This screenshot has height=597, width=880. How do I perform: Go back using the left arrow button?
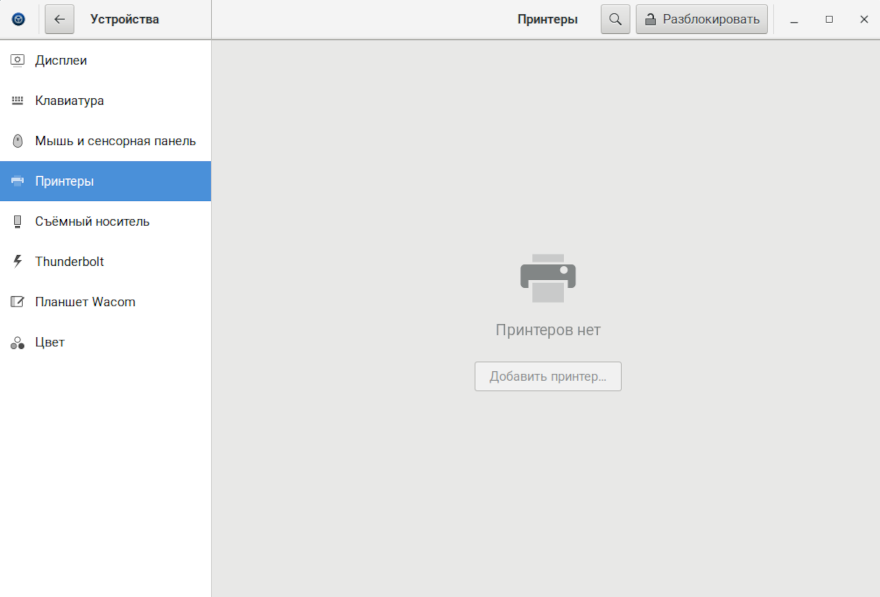pyautogui.click(x=59, y=19)
